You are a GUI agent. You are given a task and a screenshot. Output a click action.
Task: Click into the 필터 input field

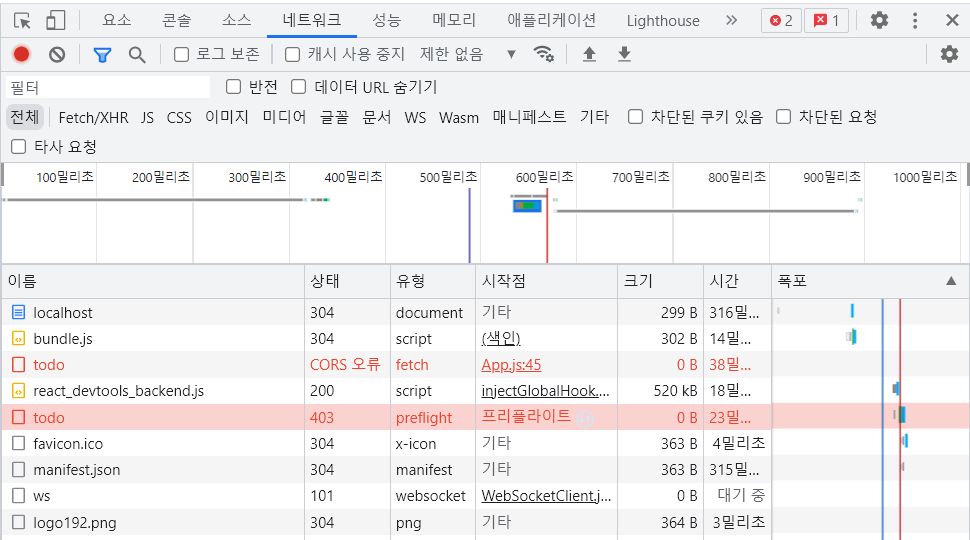(108, 87)
